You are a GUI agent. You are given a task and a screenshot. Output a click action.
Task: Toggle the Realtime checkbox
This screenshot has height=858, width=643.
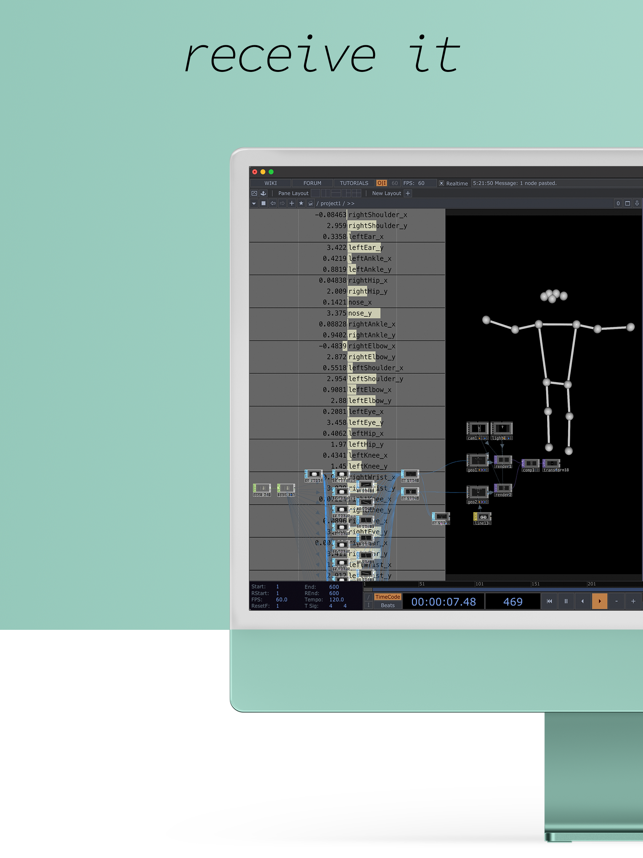tap(441, 183)
